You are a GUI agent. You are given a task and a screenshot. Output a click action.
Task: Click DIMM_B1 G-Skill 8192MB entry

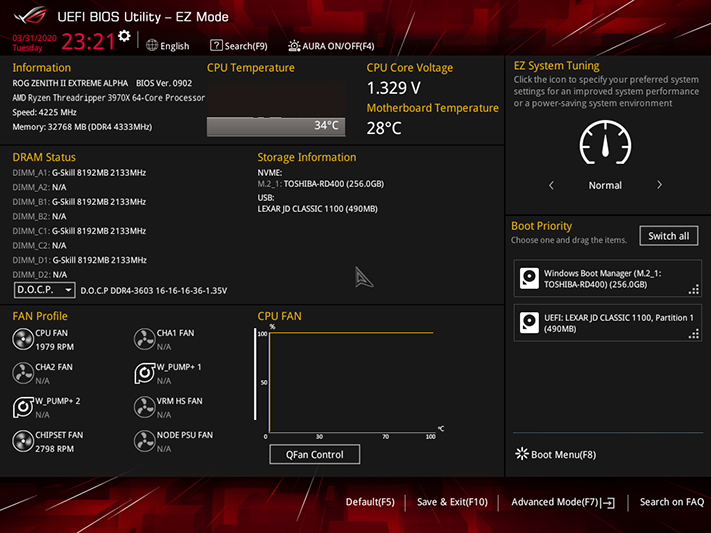click(x=79, y=202)
